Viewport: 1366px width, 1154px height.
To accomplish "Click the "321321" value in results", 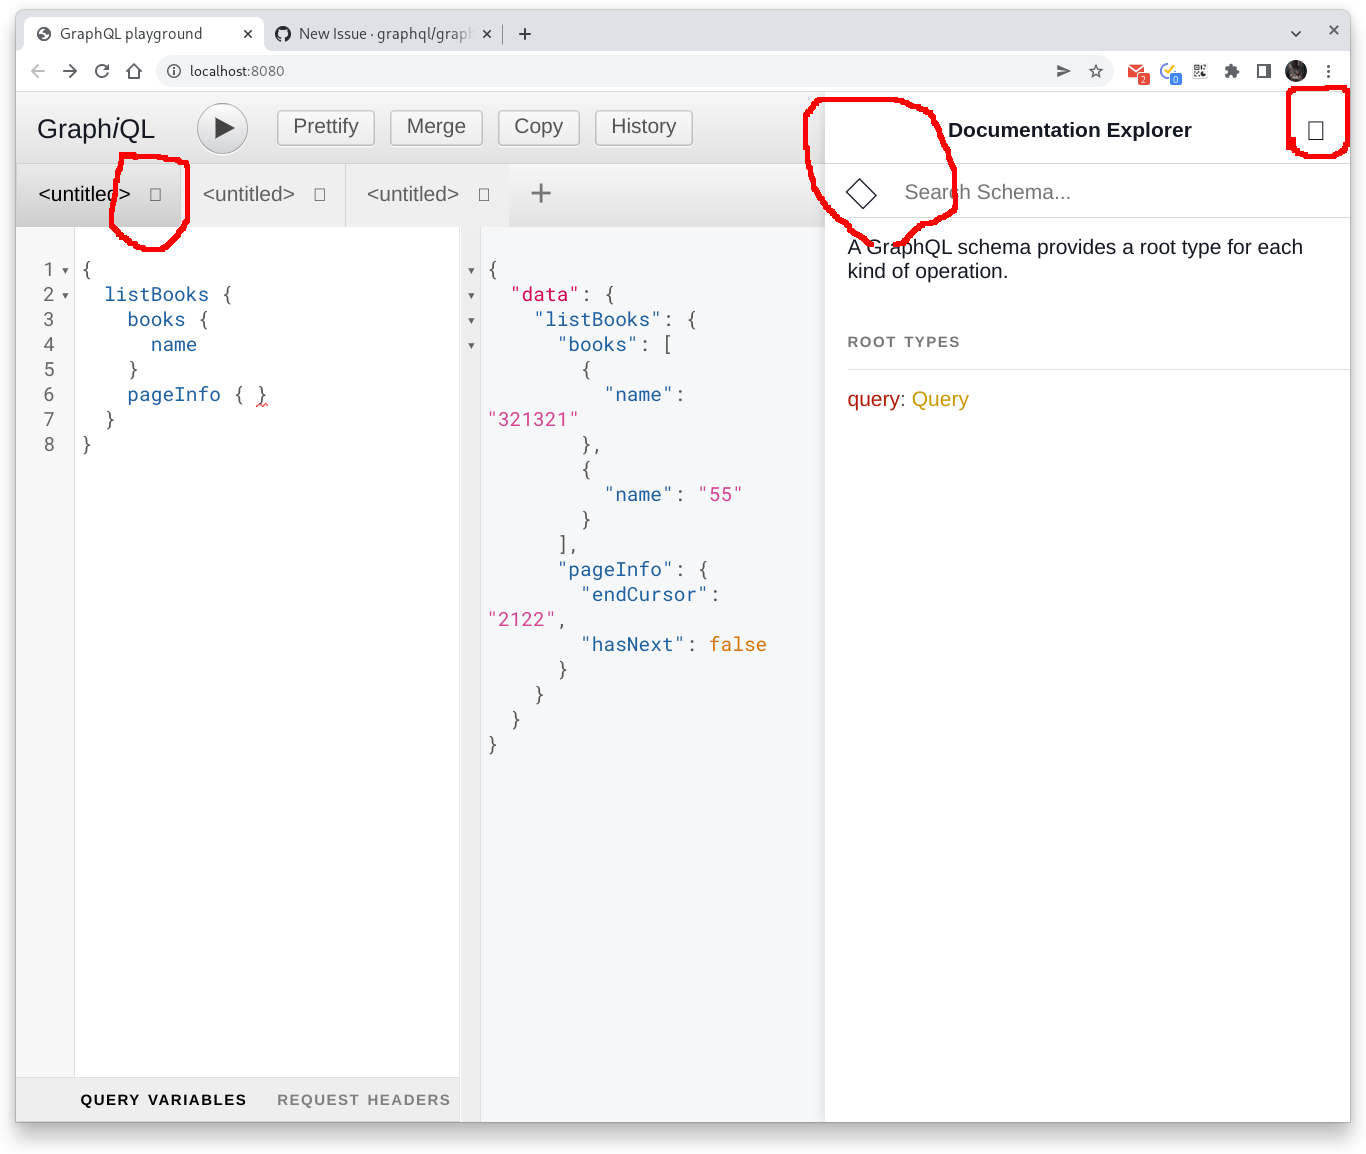I will click(x=533, y=419).
